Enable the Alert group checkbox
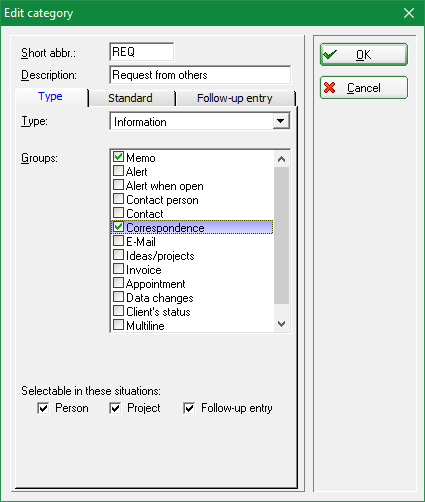The image size is (425, 502). (x=118, y=171)
